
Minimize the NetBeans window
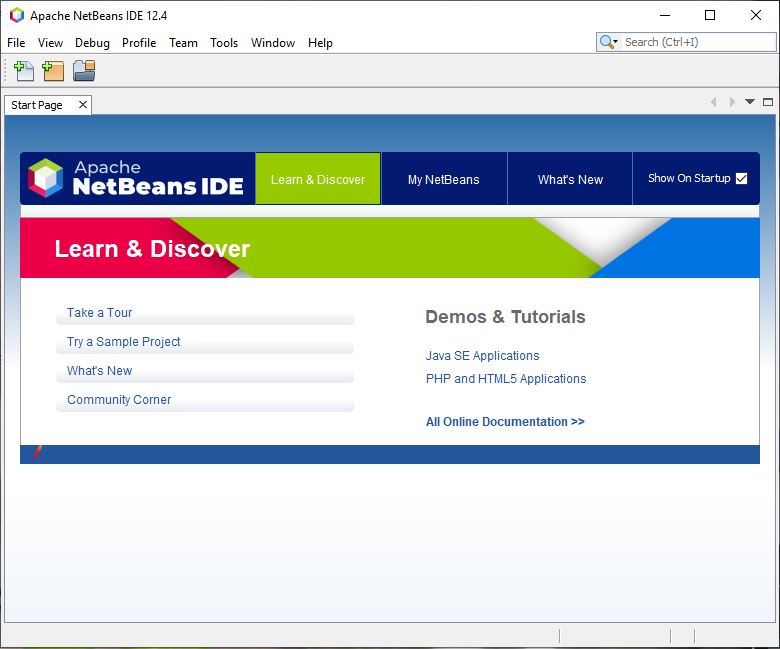point(665,15)
